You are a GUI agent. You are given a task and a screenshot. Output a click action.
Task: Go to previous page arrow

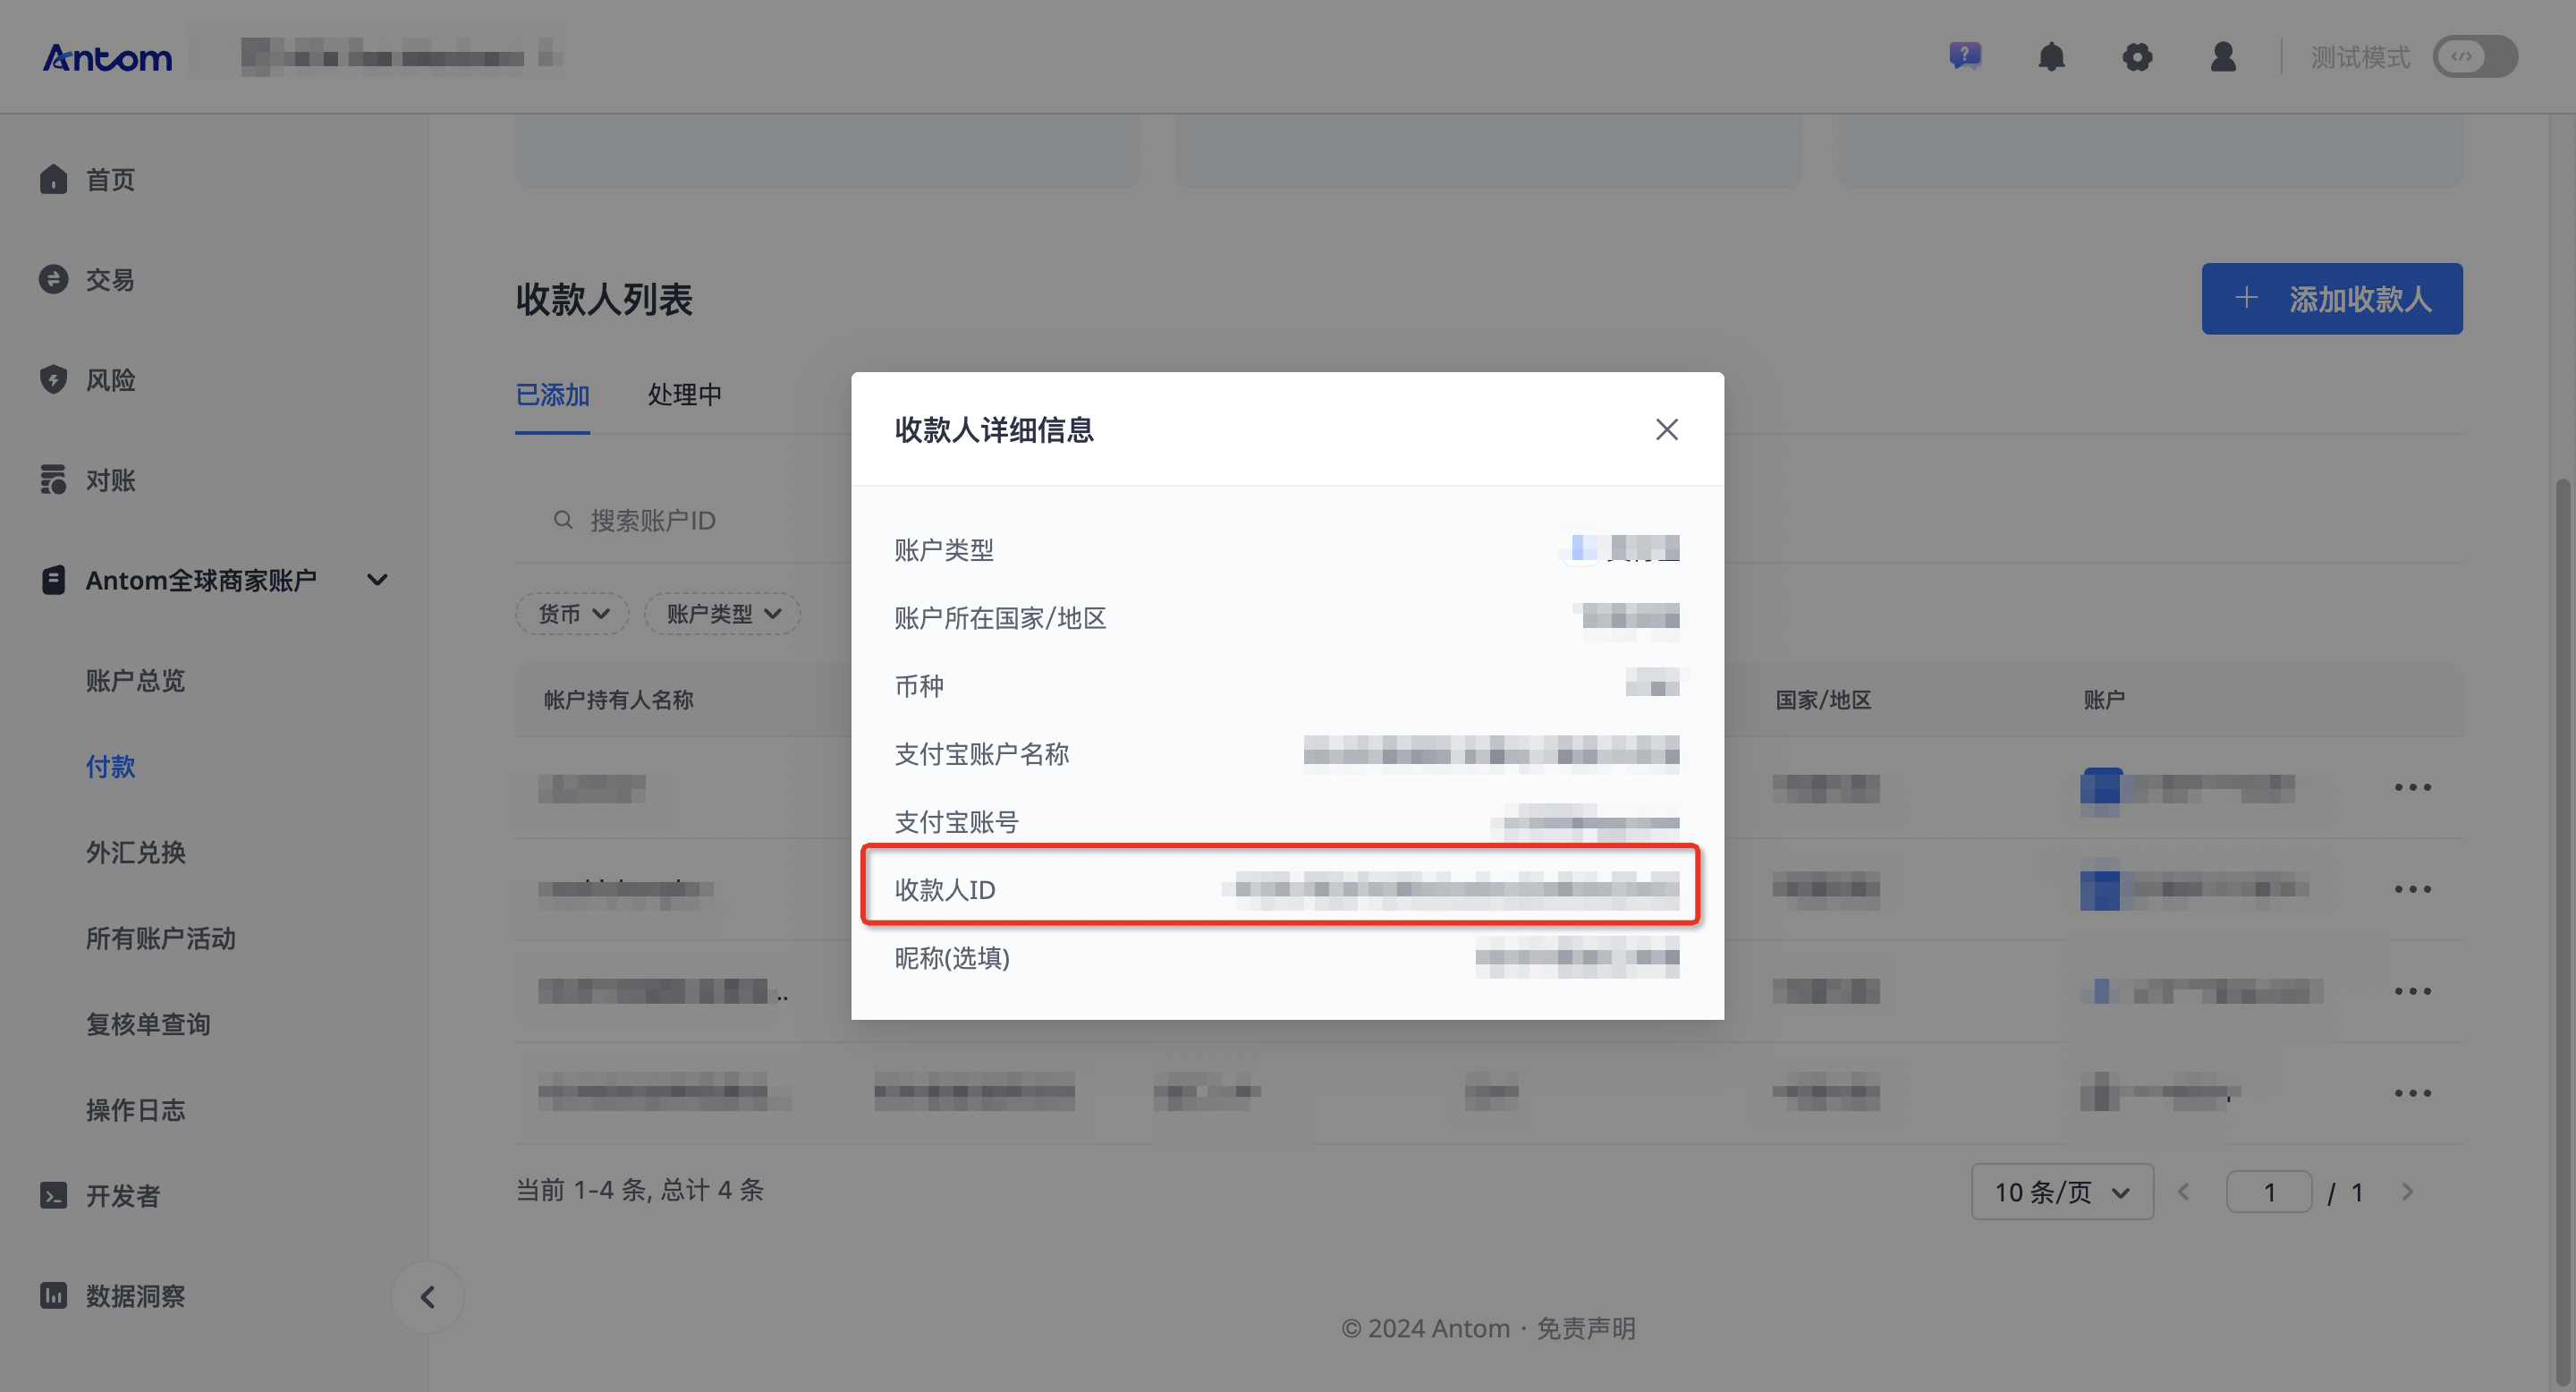point(2184,1192)
